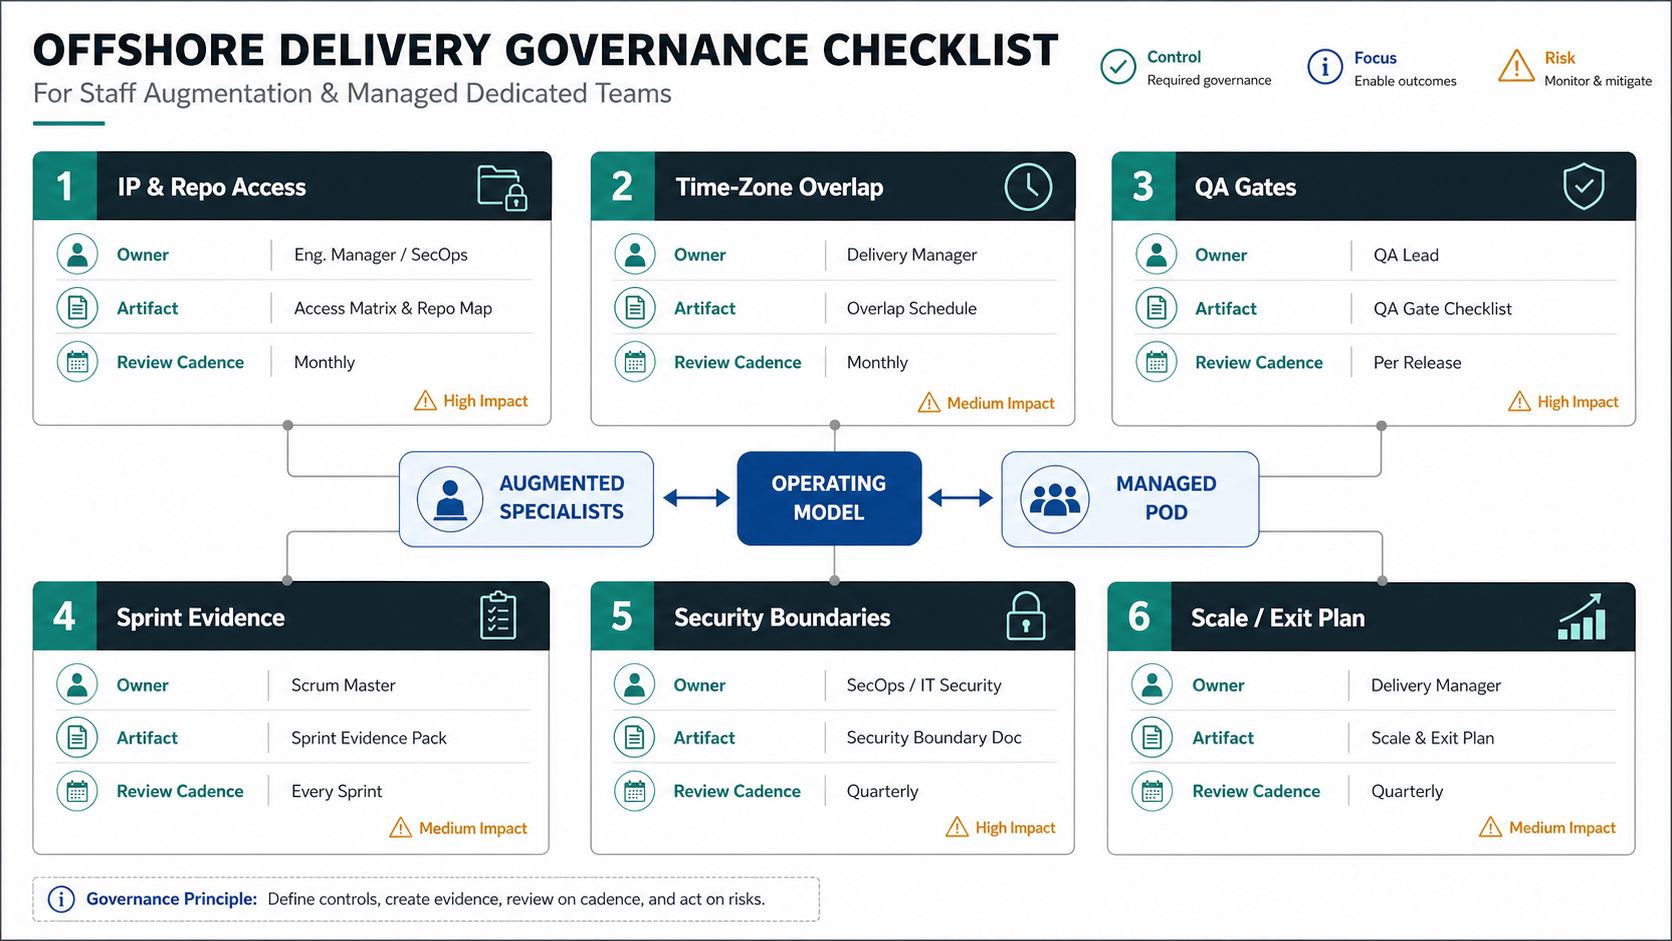The height and width of the screenshot is (941, 1672).
Task: Click the 'SecOps / IT Security' owner value
Action: pos(924,685)
